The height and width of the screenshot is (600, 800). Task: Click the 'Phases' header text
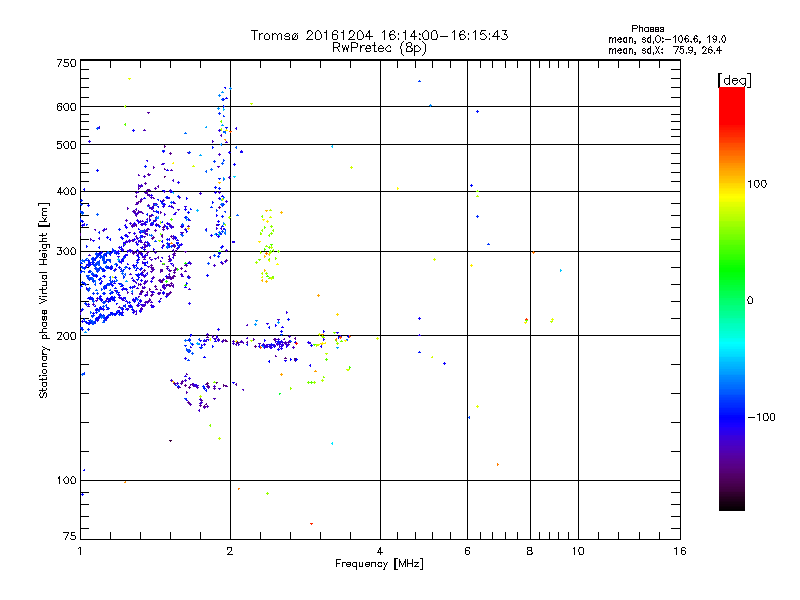(647, 29)
